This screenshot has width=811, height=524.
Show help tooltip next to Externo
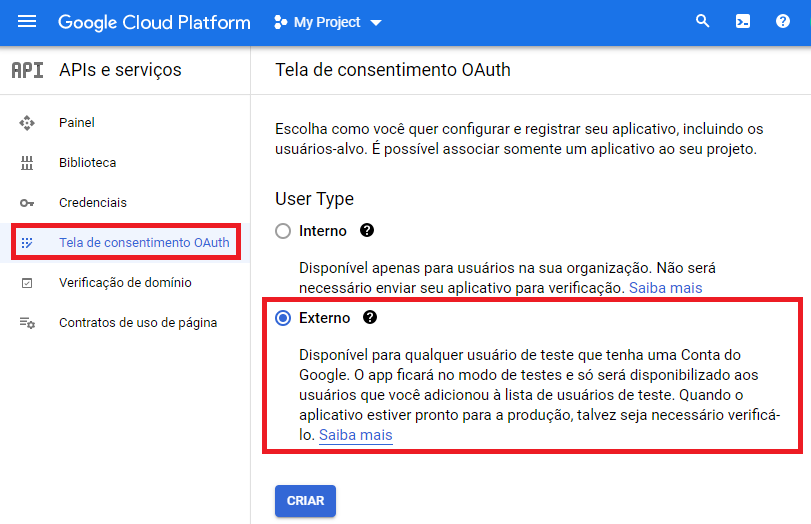369,317
